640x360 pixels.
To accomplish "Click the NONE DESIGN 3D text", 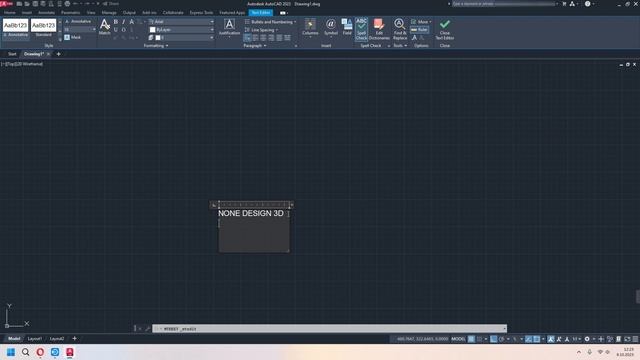I will [x=251, y=213].
